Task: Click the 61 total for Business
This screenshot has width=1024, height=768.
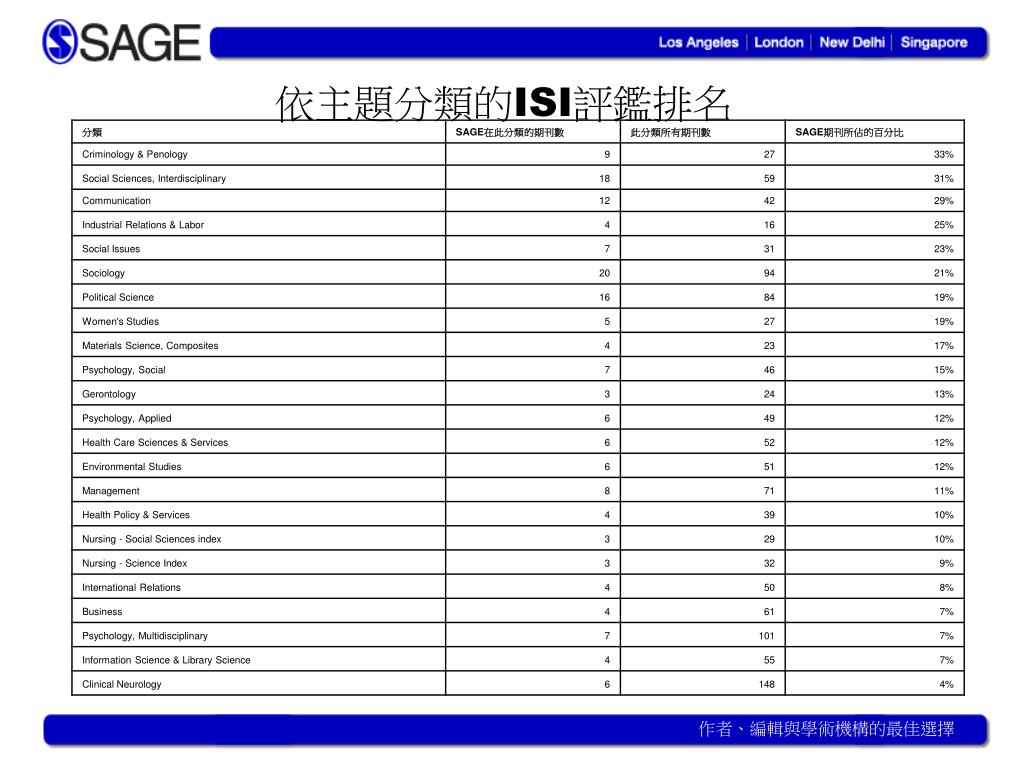Action: [769, 611]
